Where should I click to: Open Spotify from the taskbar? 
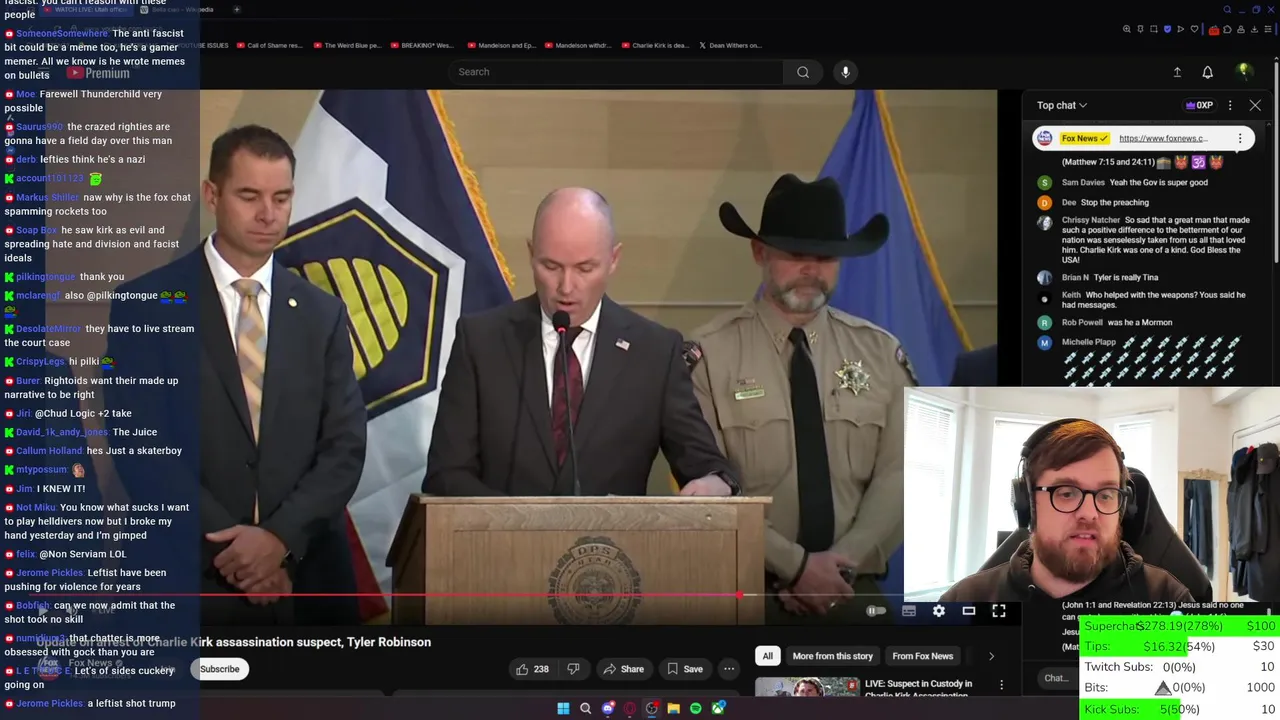click(x=696, y=708)
